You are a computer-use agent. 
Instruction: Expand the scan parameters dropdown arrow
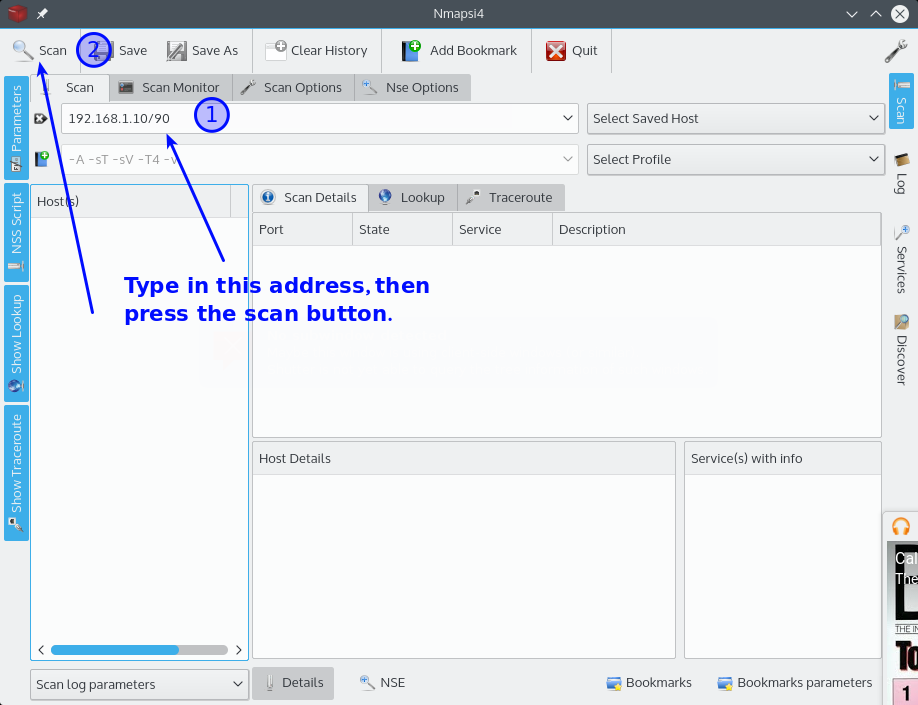click(x=567, y=159)
